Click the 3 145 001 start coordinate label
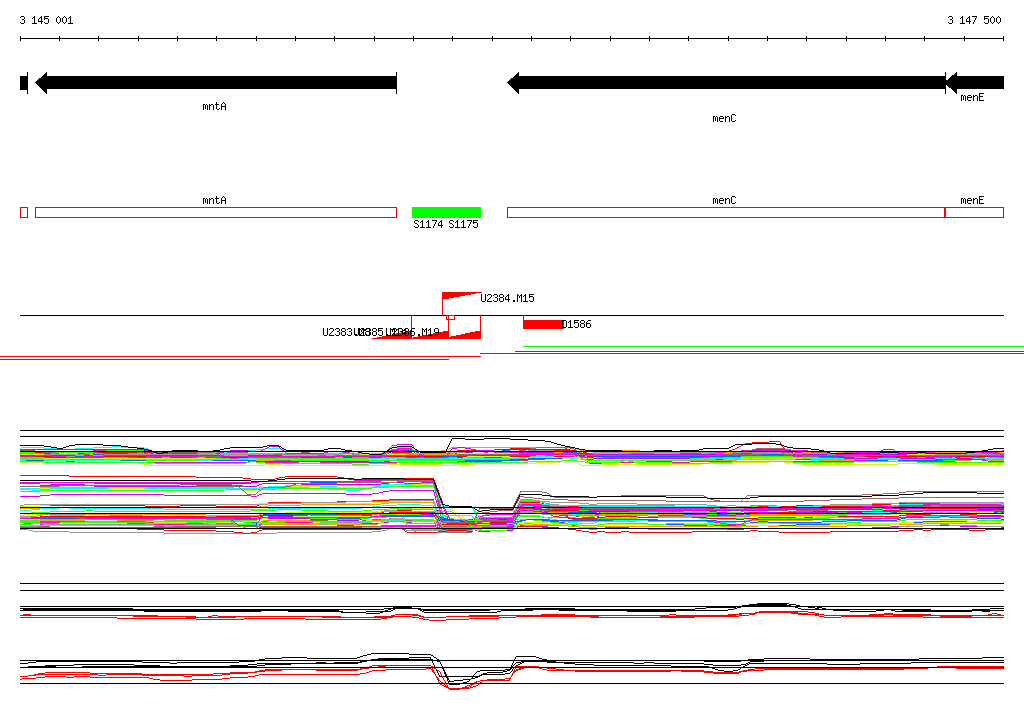The height and width of the screenshot is (714, 1024). click(46, 20)
